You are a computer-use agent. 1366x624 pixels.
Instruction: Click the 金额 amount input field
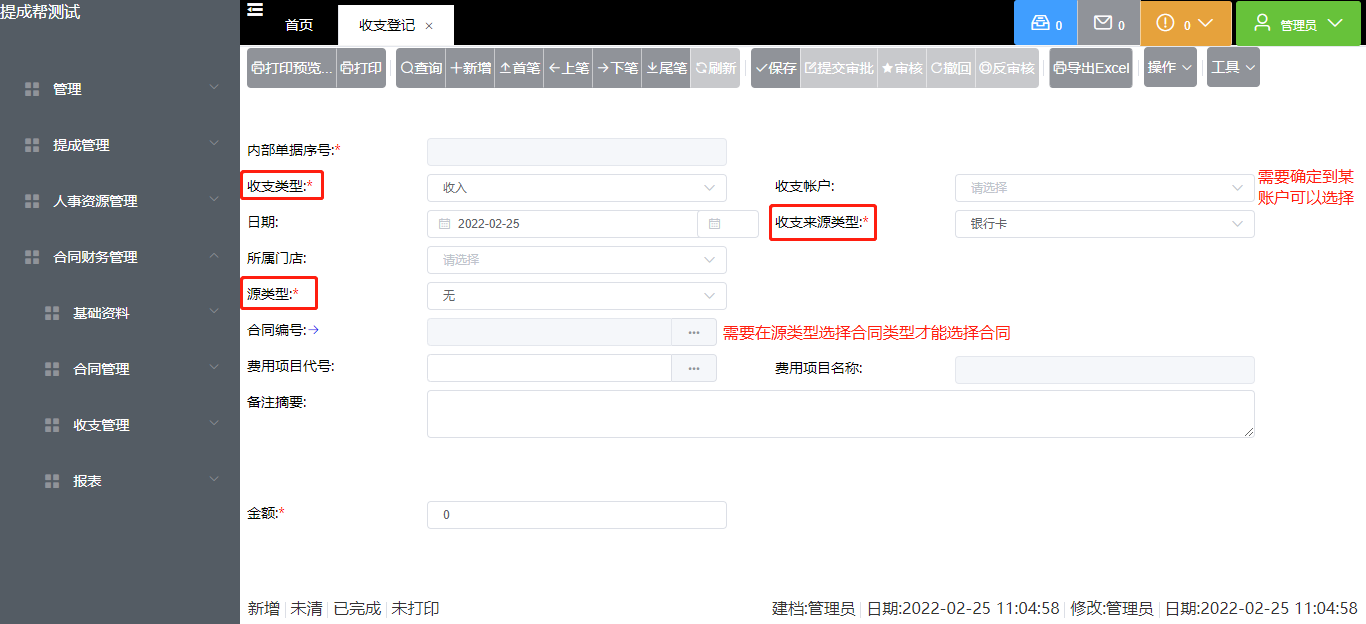pyautogui.click(x=577, y=515)
